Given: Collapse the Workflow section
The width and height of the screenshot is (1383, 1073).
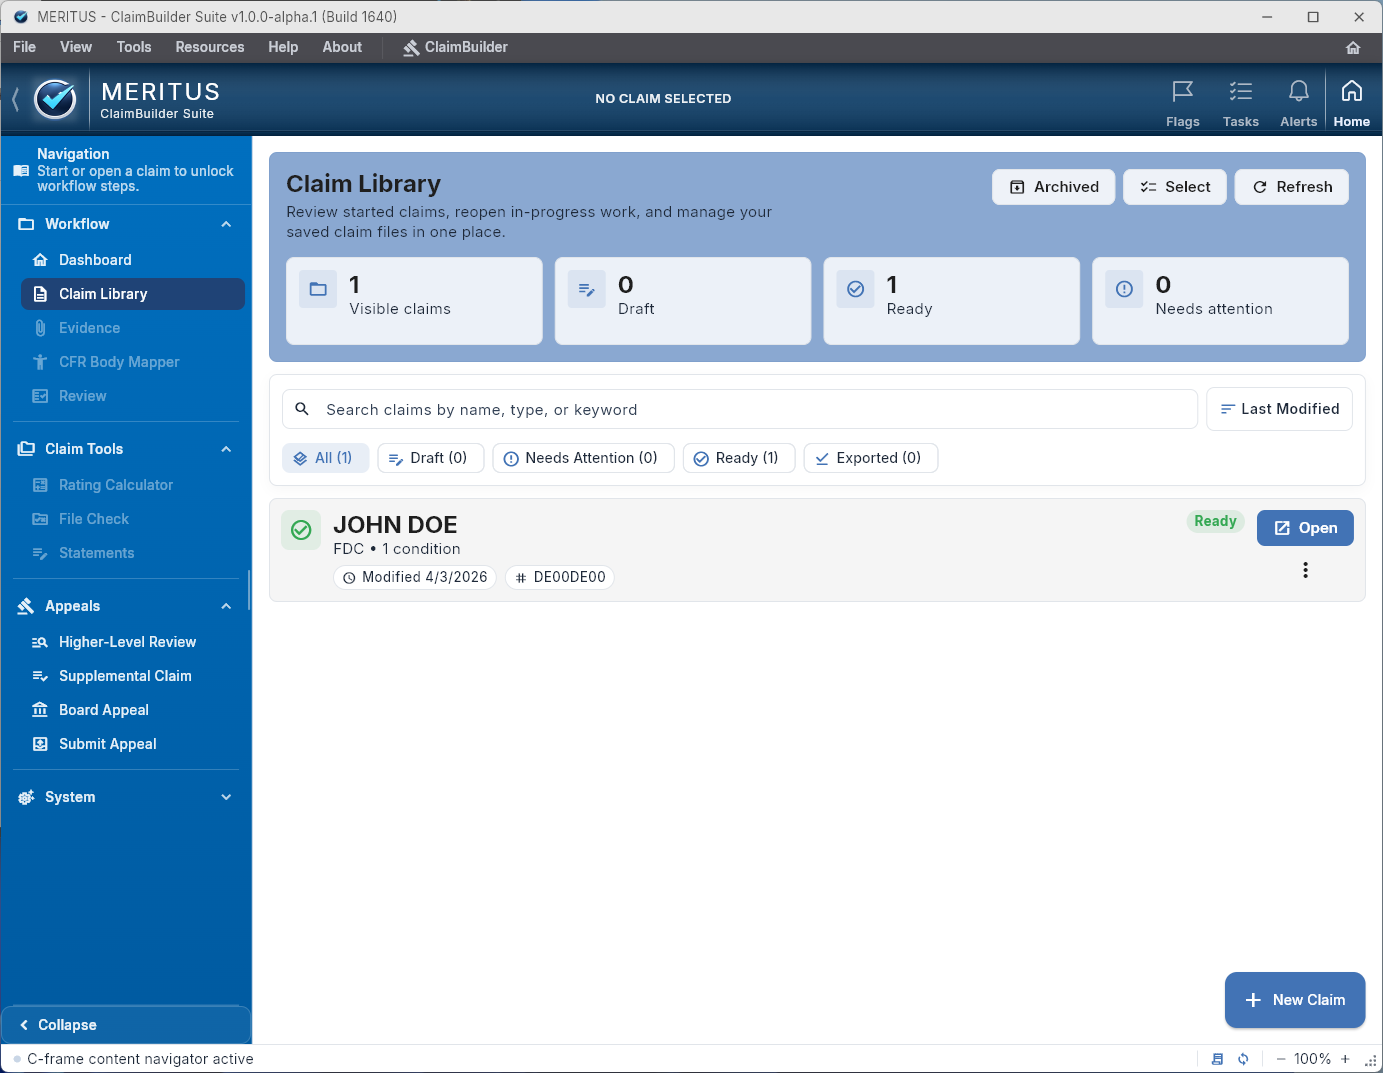Looking at the screenshot, I should 225,224.
